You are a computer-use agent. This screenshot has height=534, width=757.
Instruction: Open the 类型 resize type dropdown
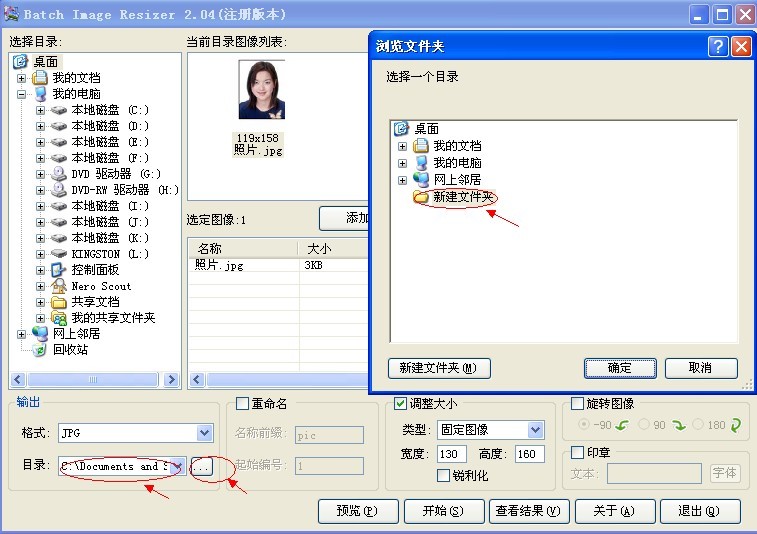point(535,430)
